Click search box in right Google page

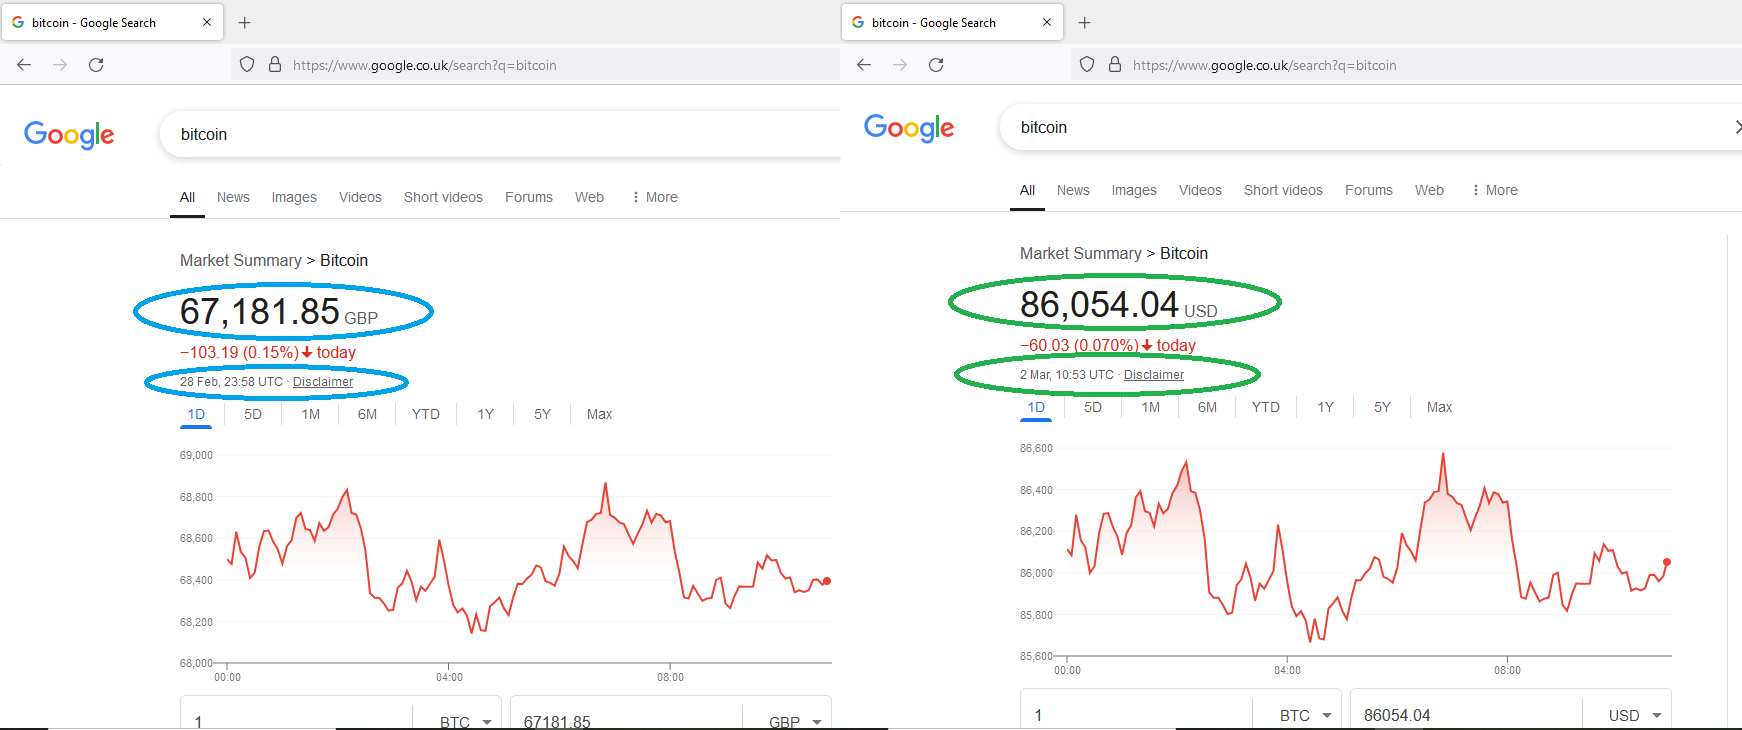1371,127
